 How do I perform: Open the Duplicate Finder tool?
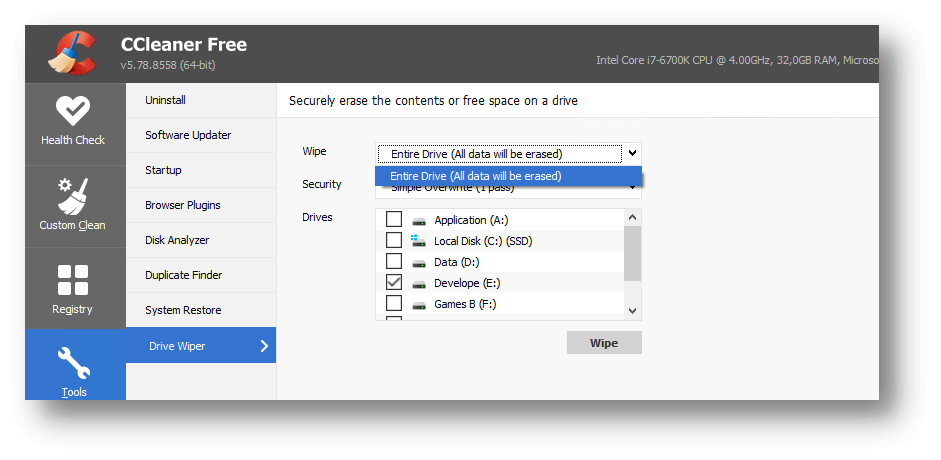[x=201, y=275]
